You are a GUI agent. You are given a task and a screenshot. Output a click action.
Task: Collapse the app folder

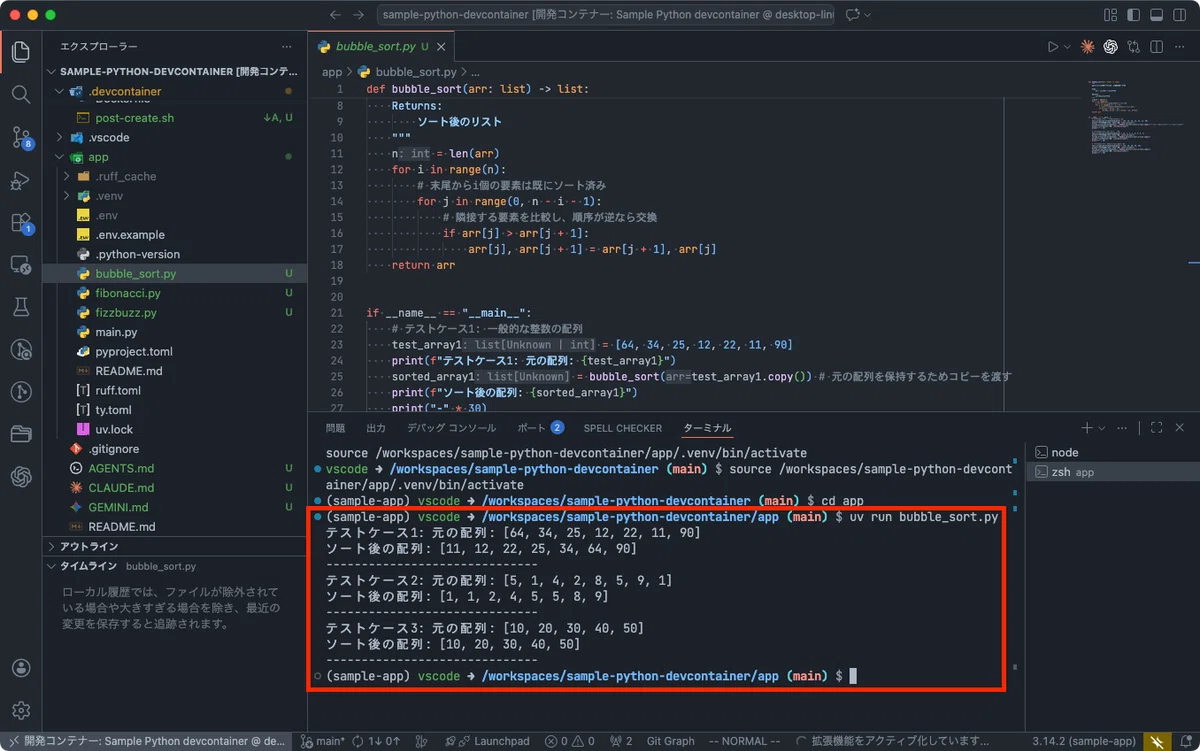click(x=59, y=157)
